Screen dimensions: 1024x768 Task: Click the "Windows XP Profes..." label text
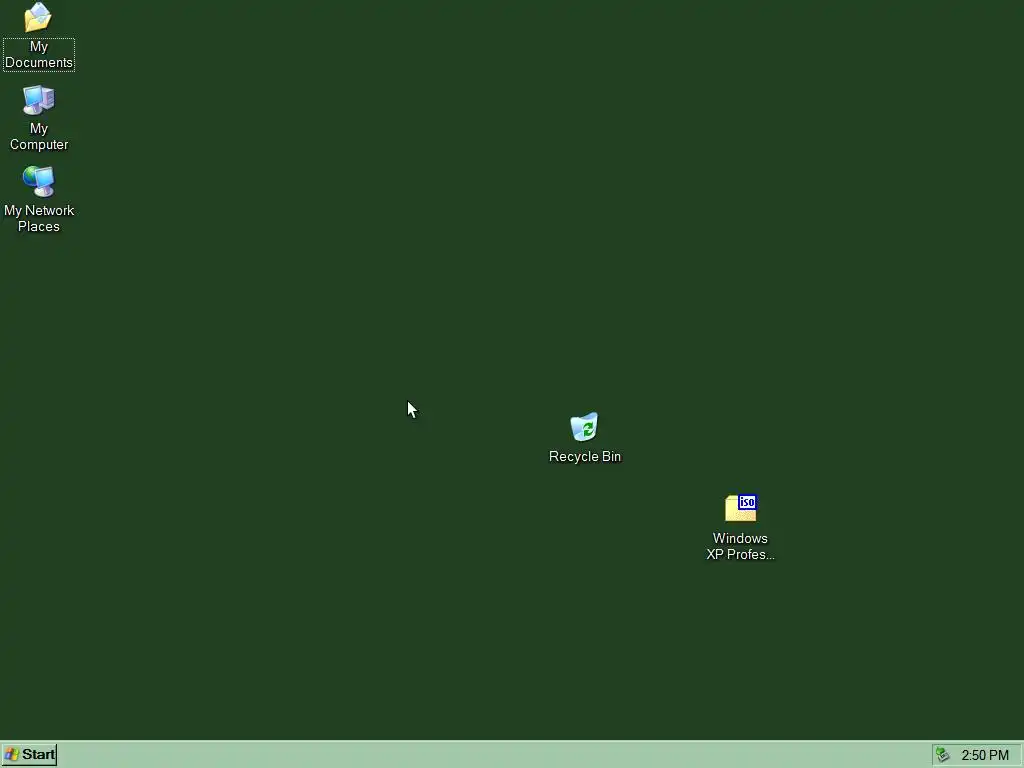(x=741, y=547)
